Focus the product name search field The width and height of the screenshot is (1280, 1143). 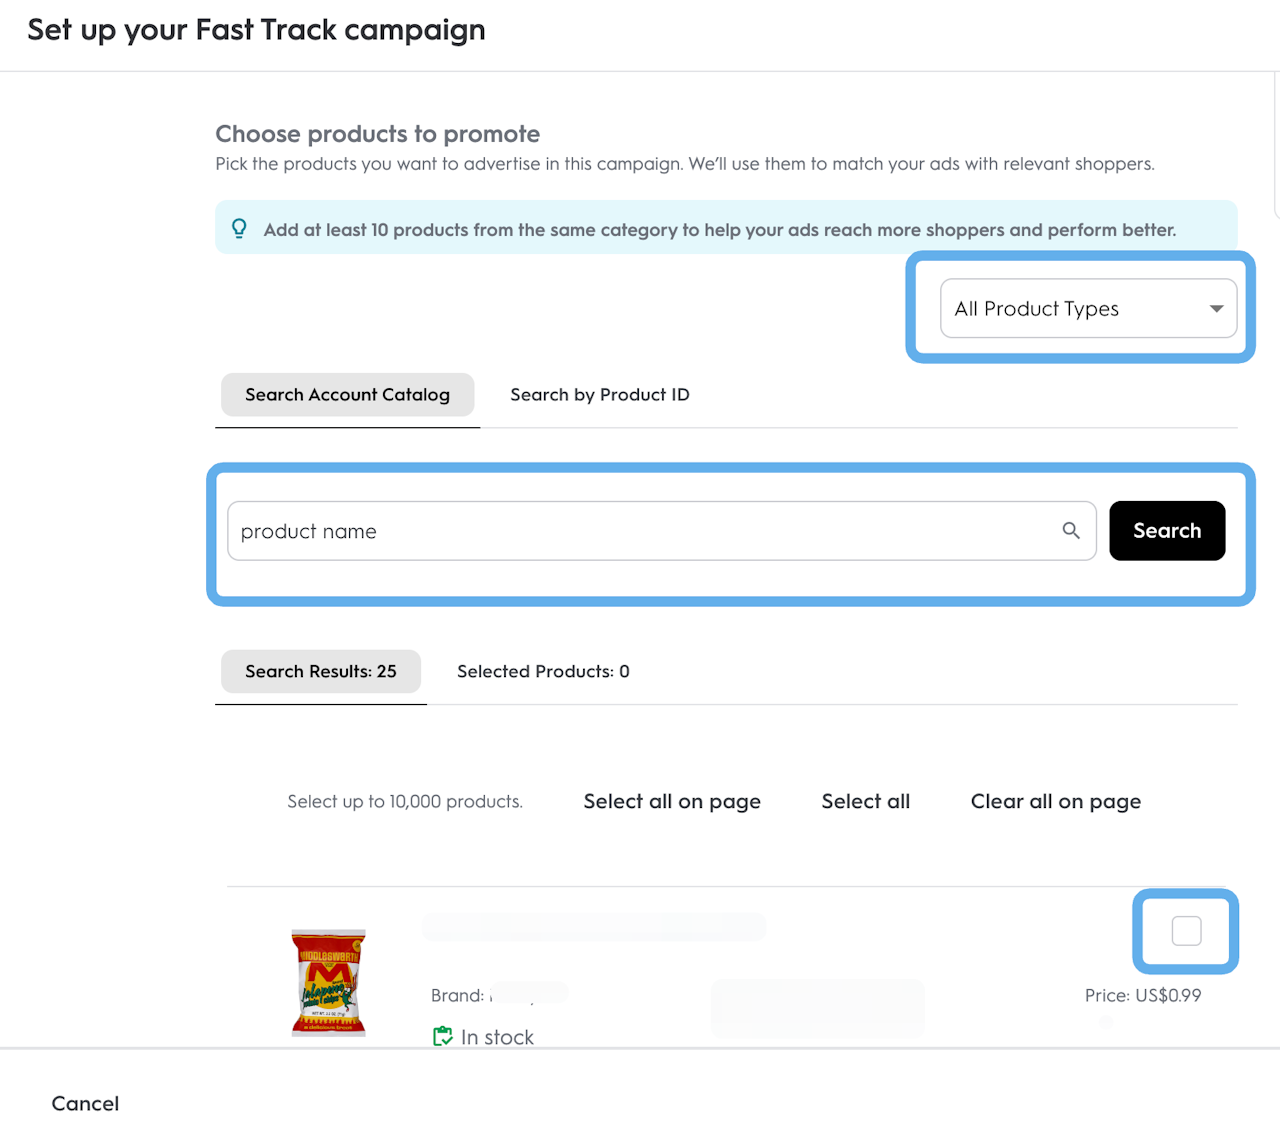[640, 531]
